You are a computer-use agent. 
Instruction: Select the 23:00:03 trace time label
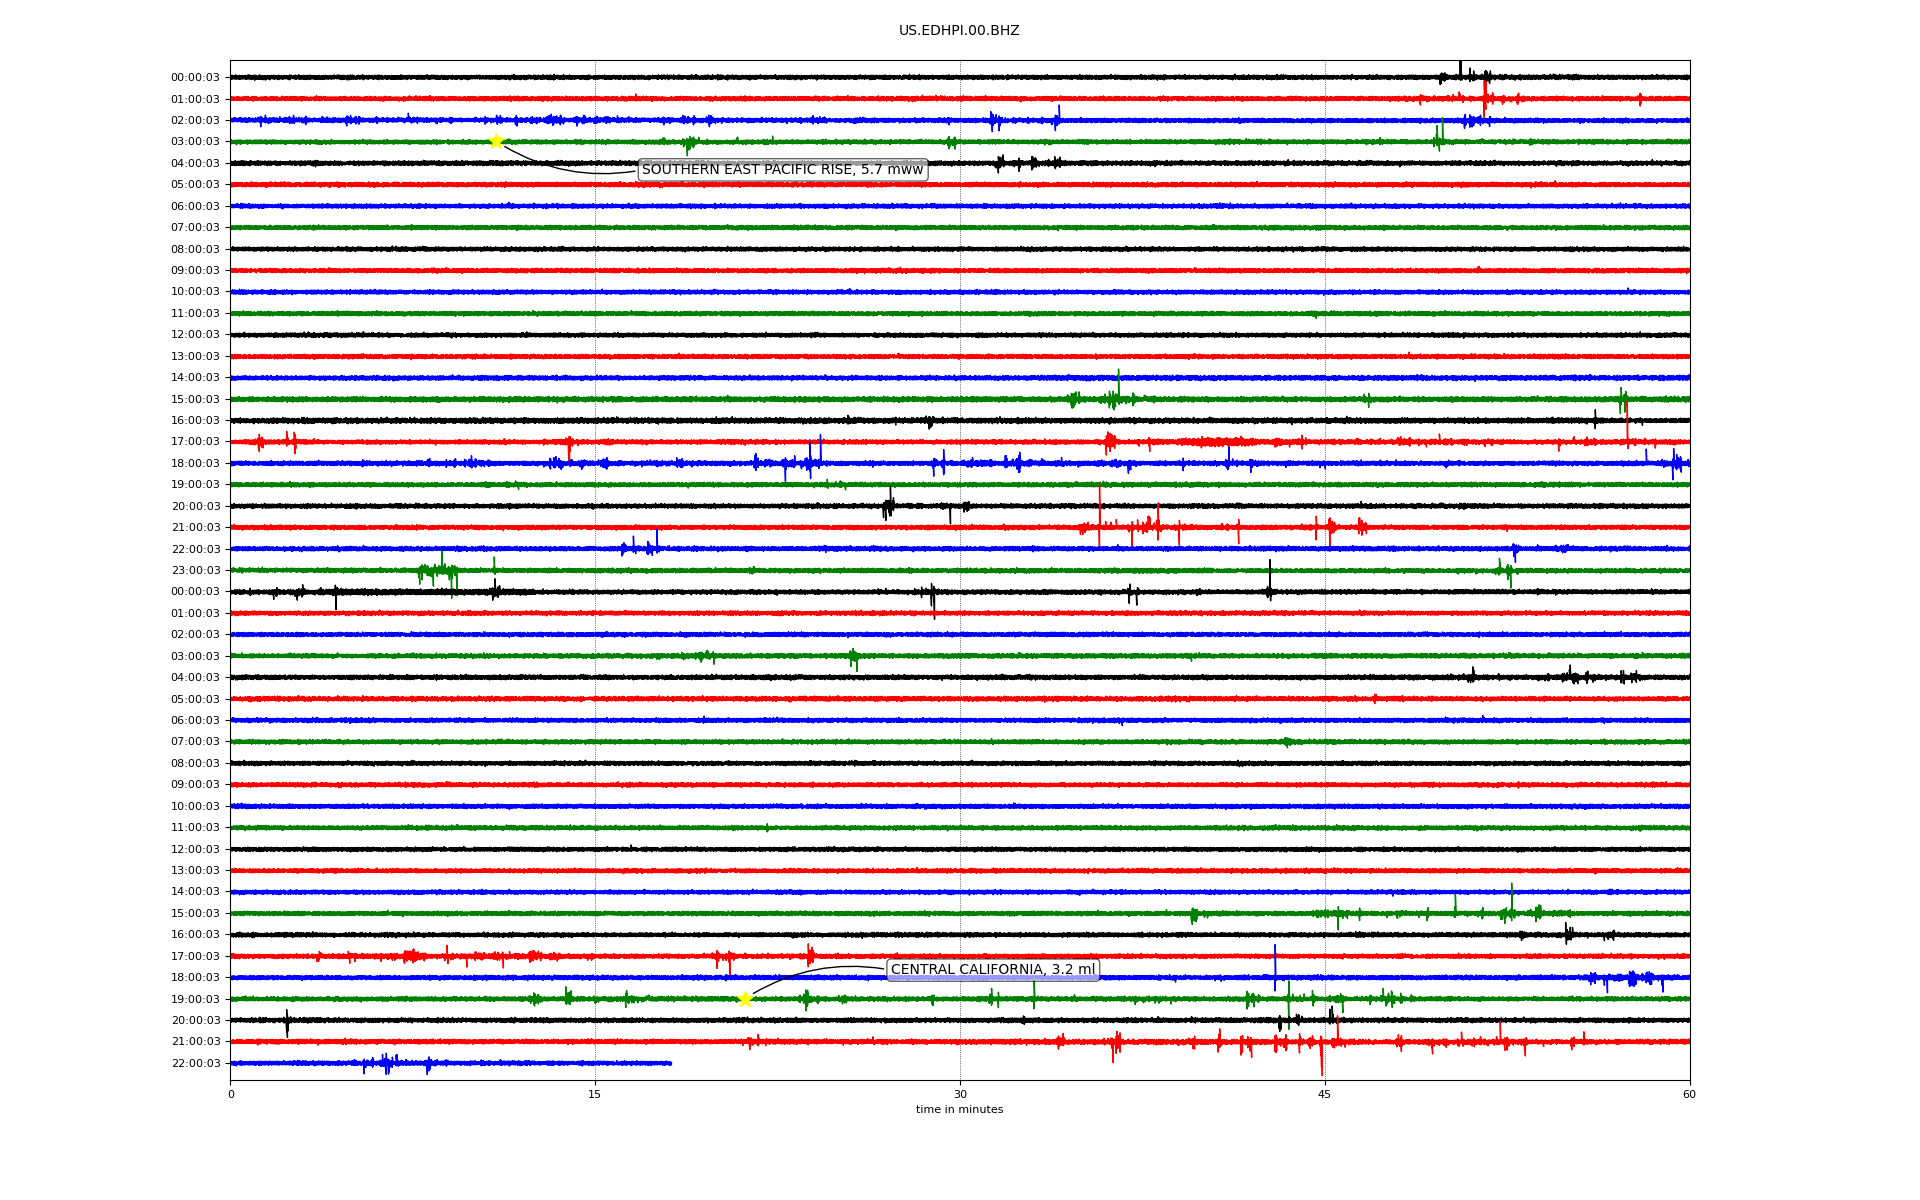click(x=195, y=571)
